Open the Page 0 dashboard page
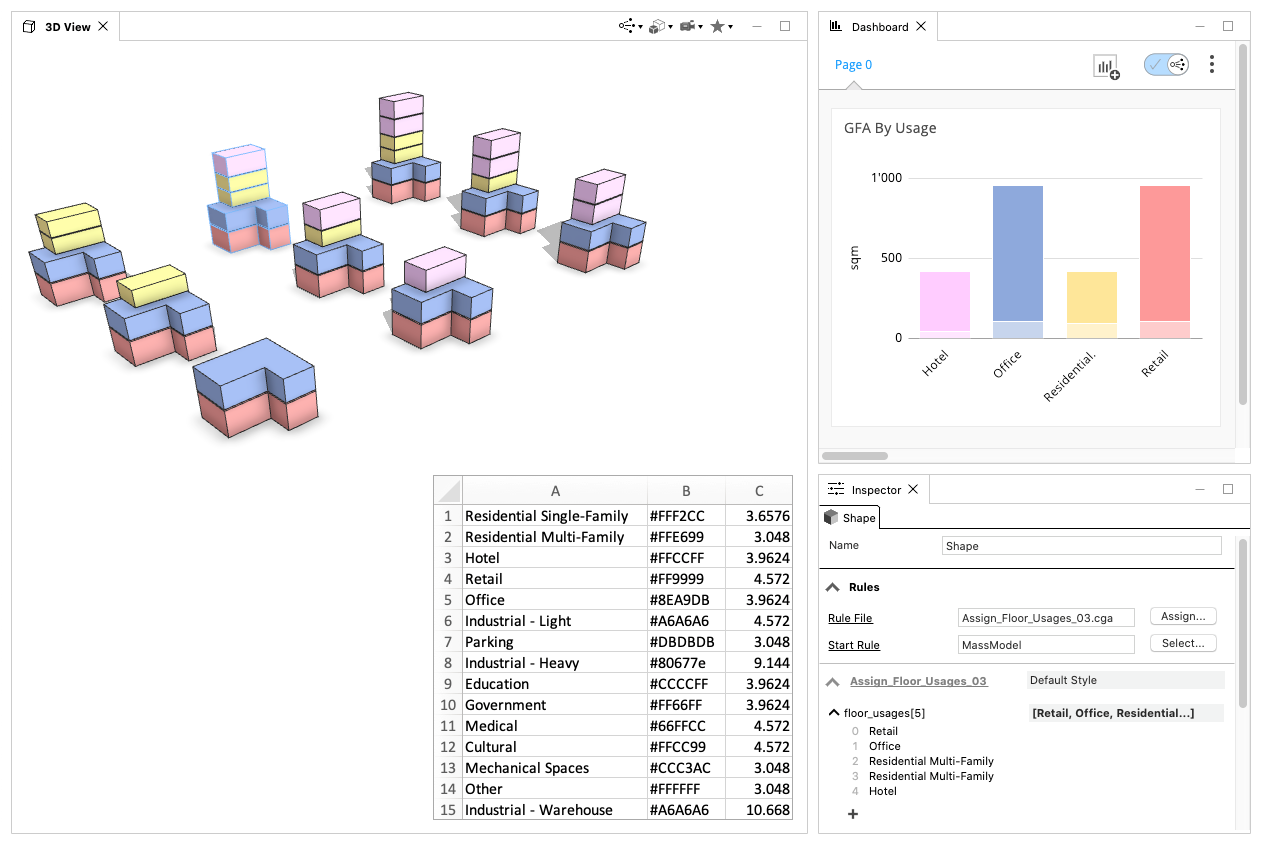This screenshot has height=846, width=1263. pos(853,65)
